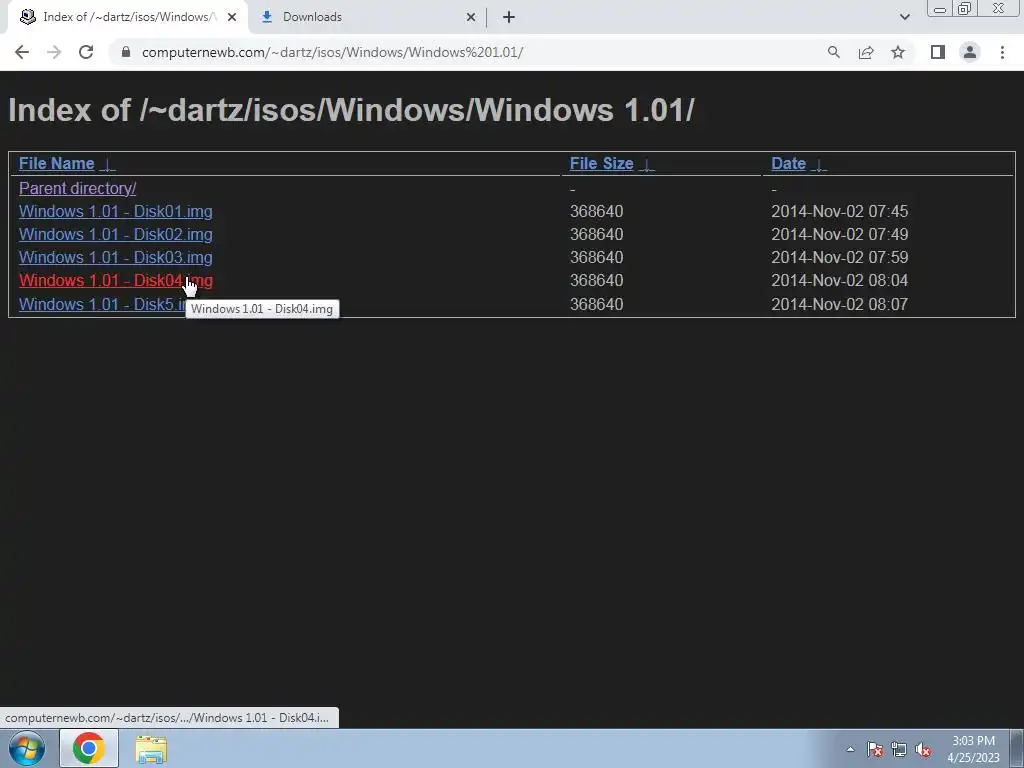Click the 368640 size for Disk01
Image resolution: width=1024 pixels, height=768 pixels.
click(x=596, y=212)
